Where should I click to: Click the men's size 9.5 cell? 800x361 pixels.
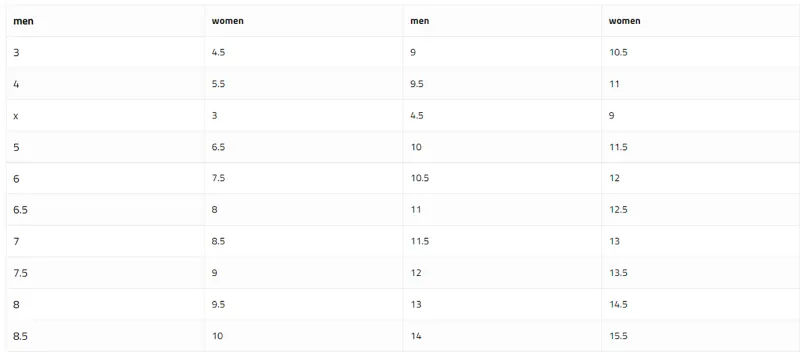[502, 84]
